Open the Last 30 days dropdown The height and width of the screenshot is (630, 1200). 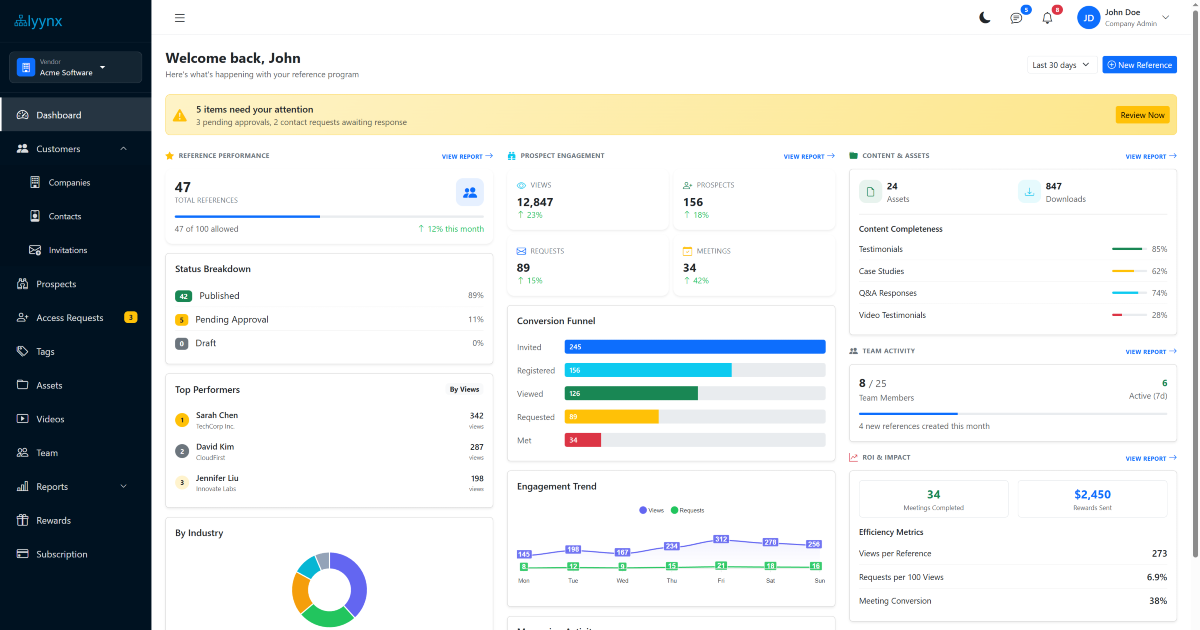coord(1060,65)
